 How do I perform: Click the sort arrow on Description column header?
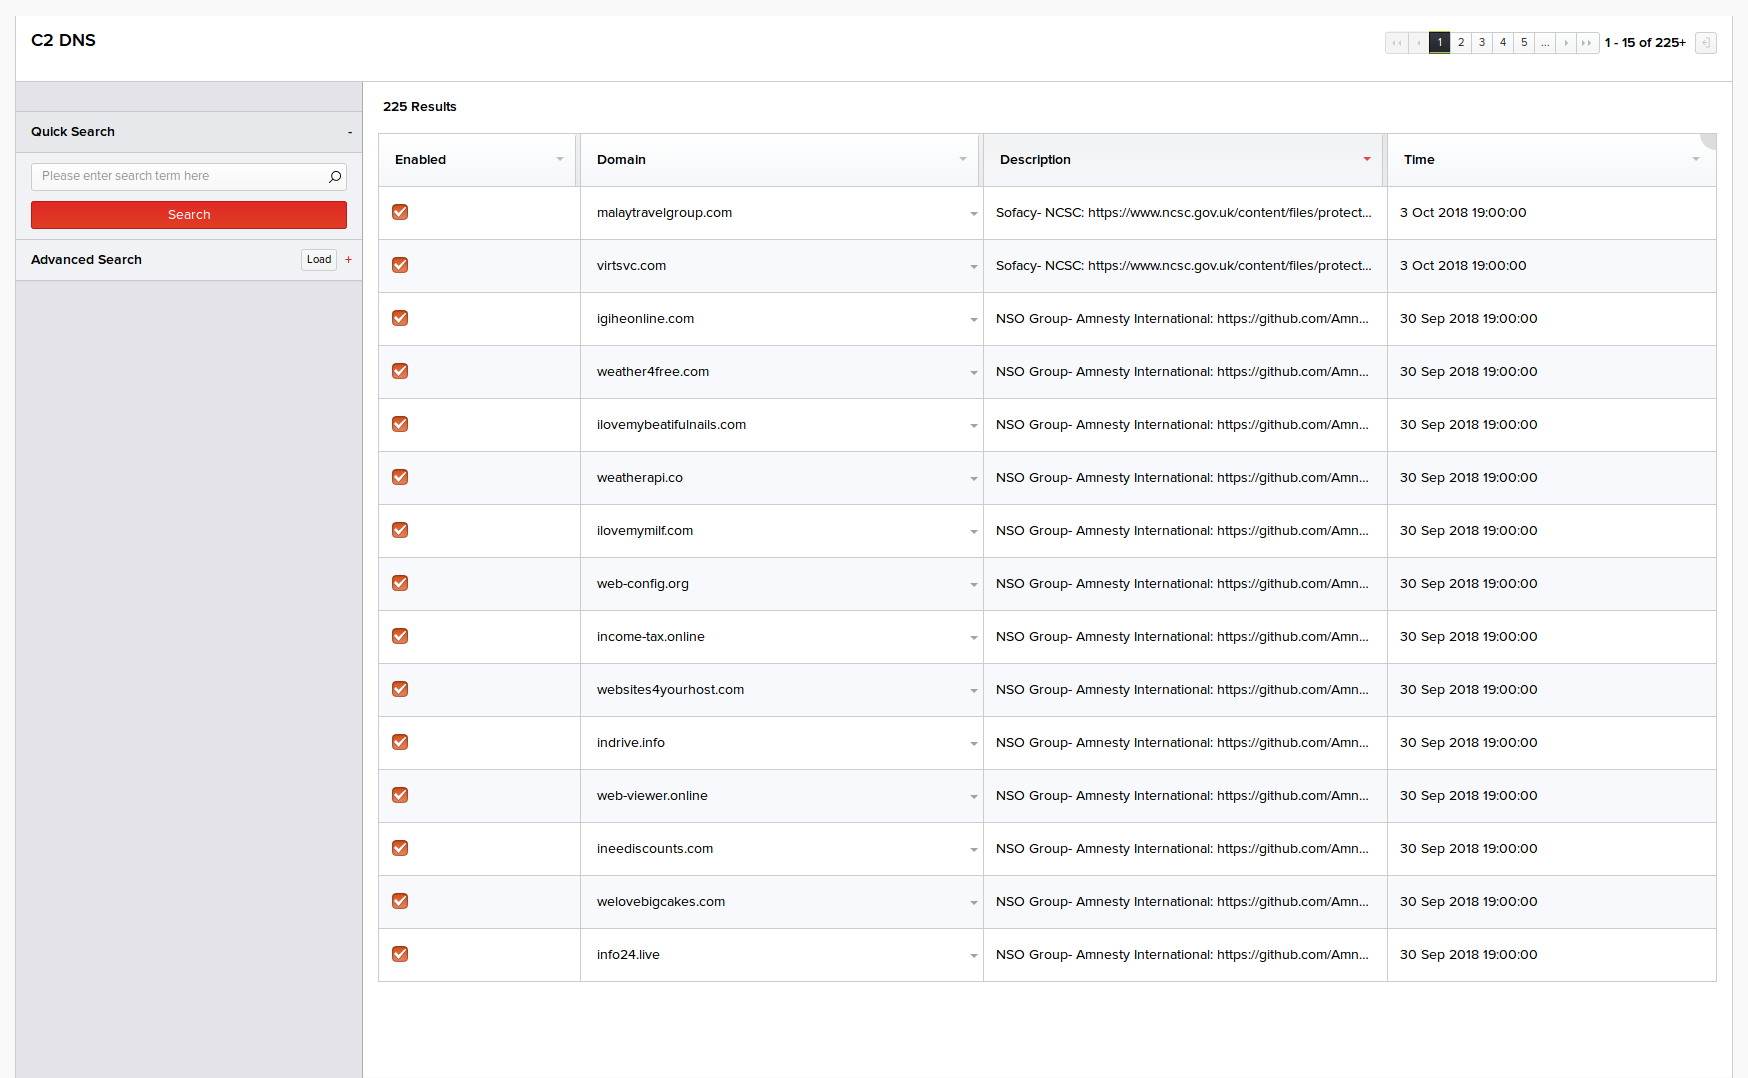click(x=1367, y=160)
